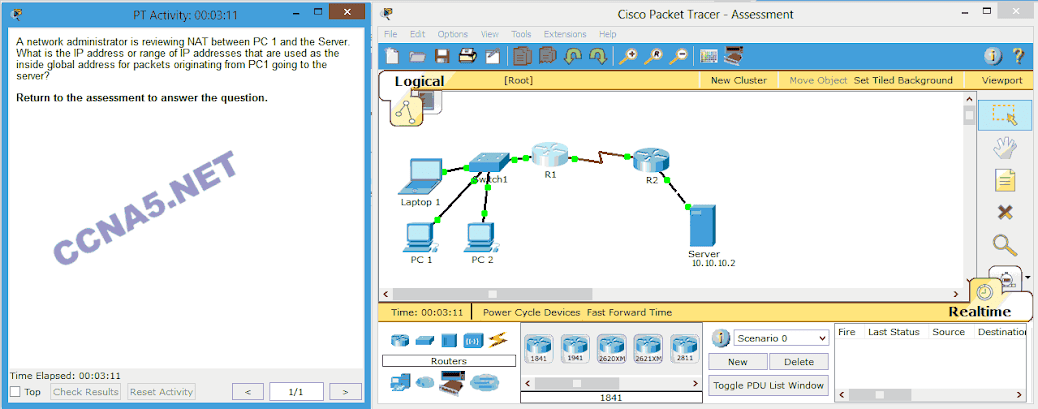Click Power Cycle Devices
The image size is (1038, 409).
click(532, 312)
